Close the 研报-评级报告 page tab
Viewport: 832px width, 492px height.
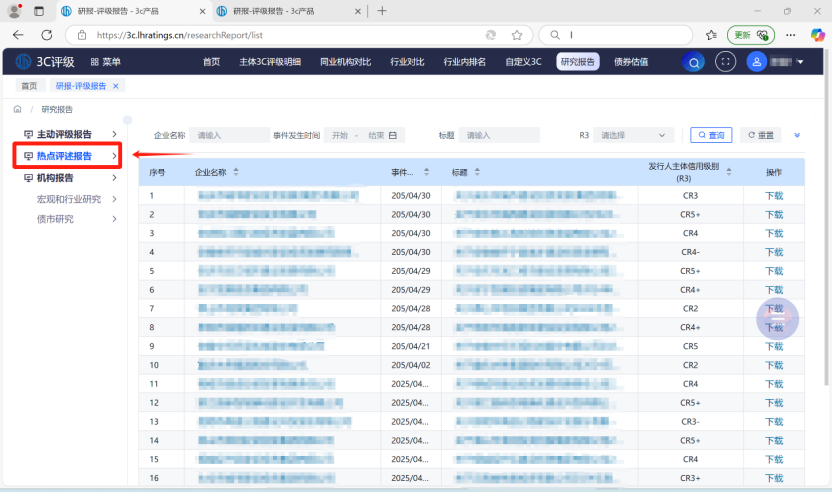pos(116,86)
